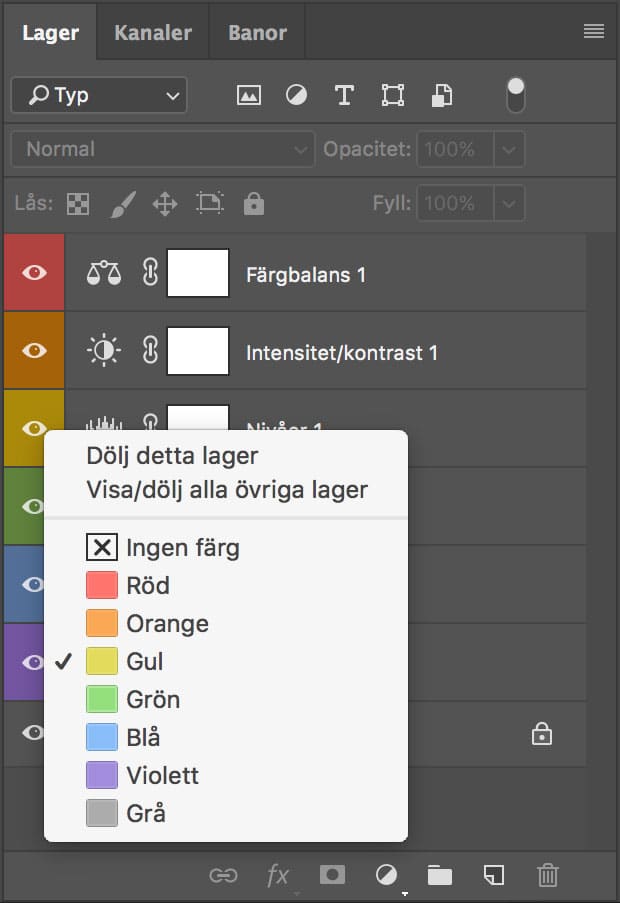This screenshot has width=620, height=903.
Task: Click the Färgbalans 1 balance scale icon
Action: (x=104, y=273)
